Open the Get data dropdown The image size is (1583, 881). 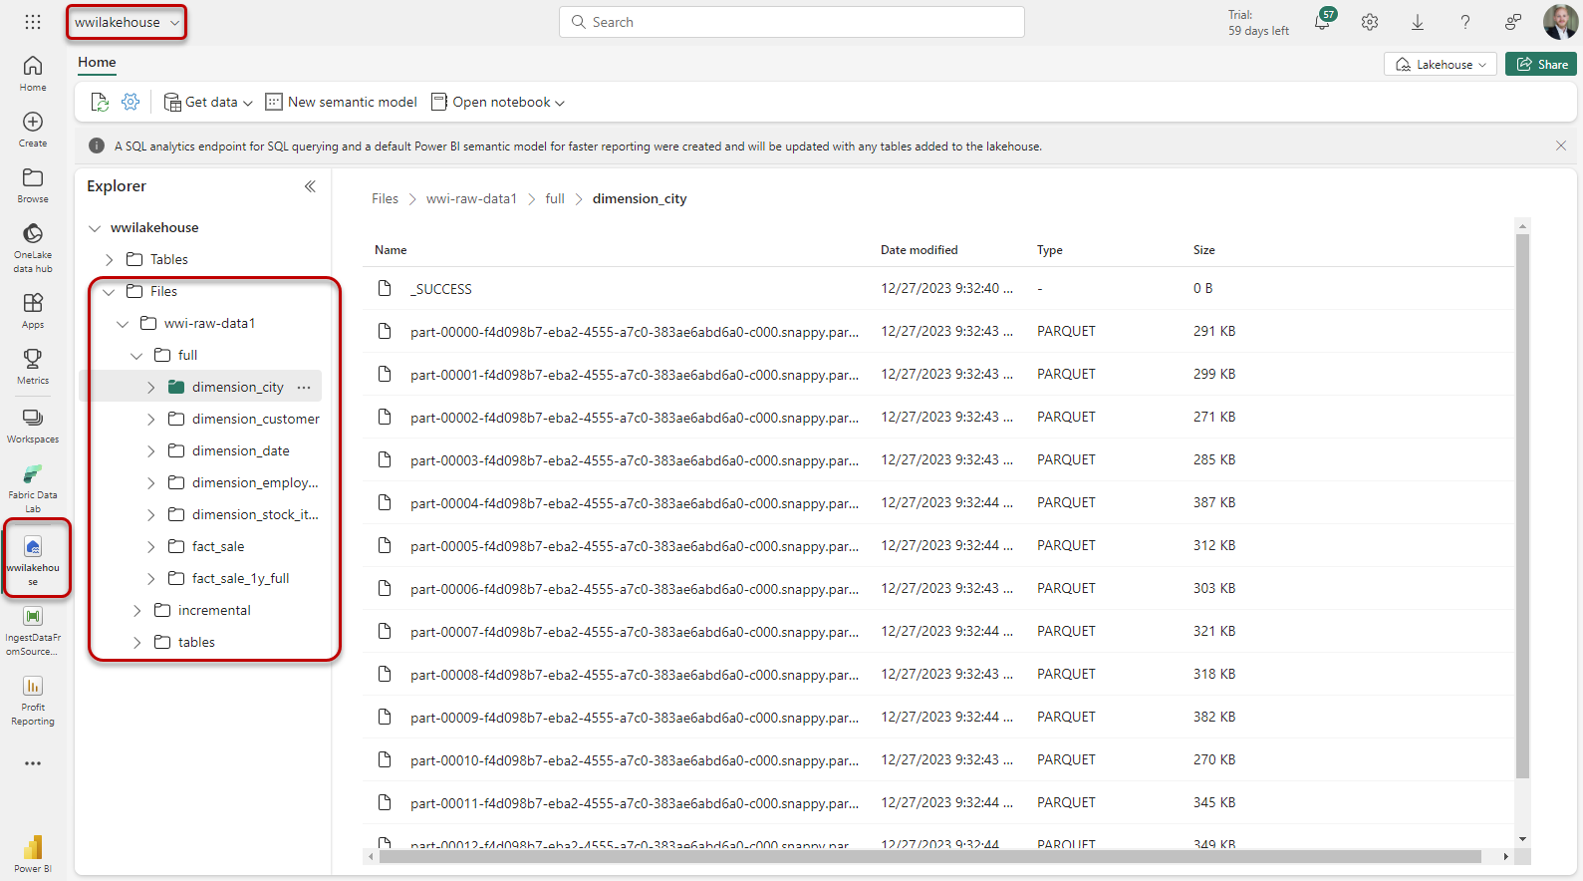pyautogui.click(x=208, y=102)
